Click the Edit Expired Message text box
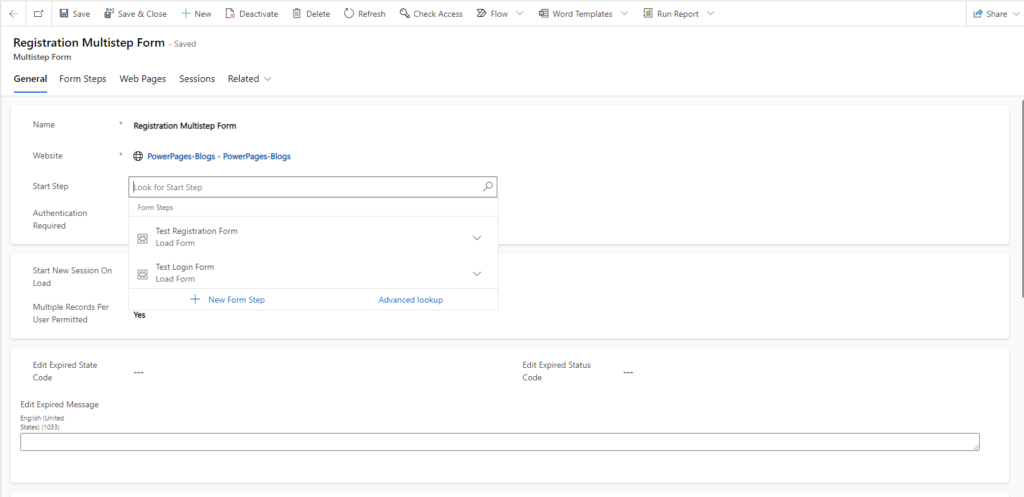 click(x=499, y=442)
